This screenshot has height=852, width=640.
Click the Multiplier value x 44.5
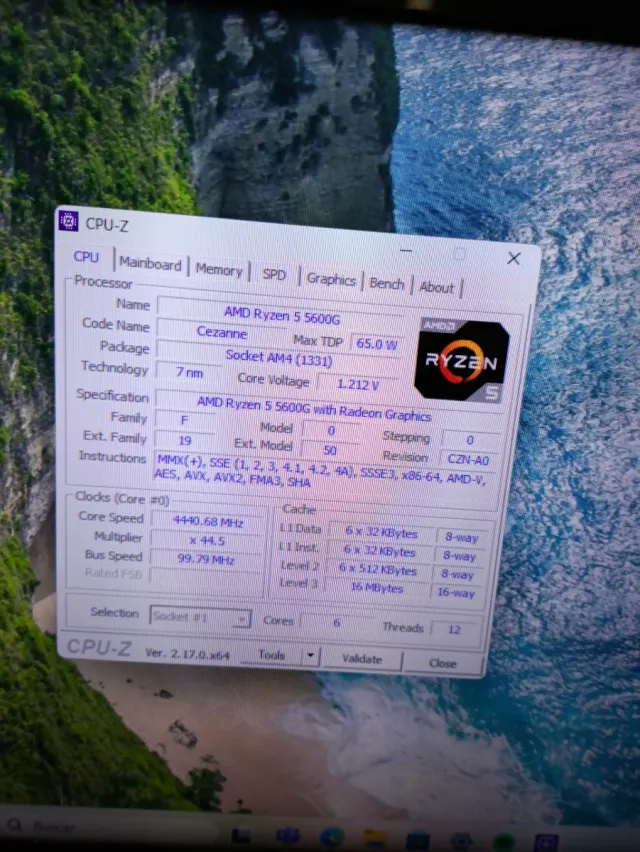point(207,541)
